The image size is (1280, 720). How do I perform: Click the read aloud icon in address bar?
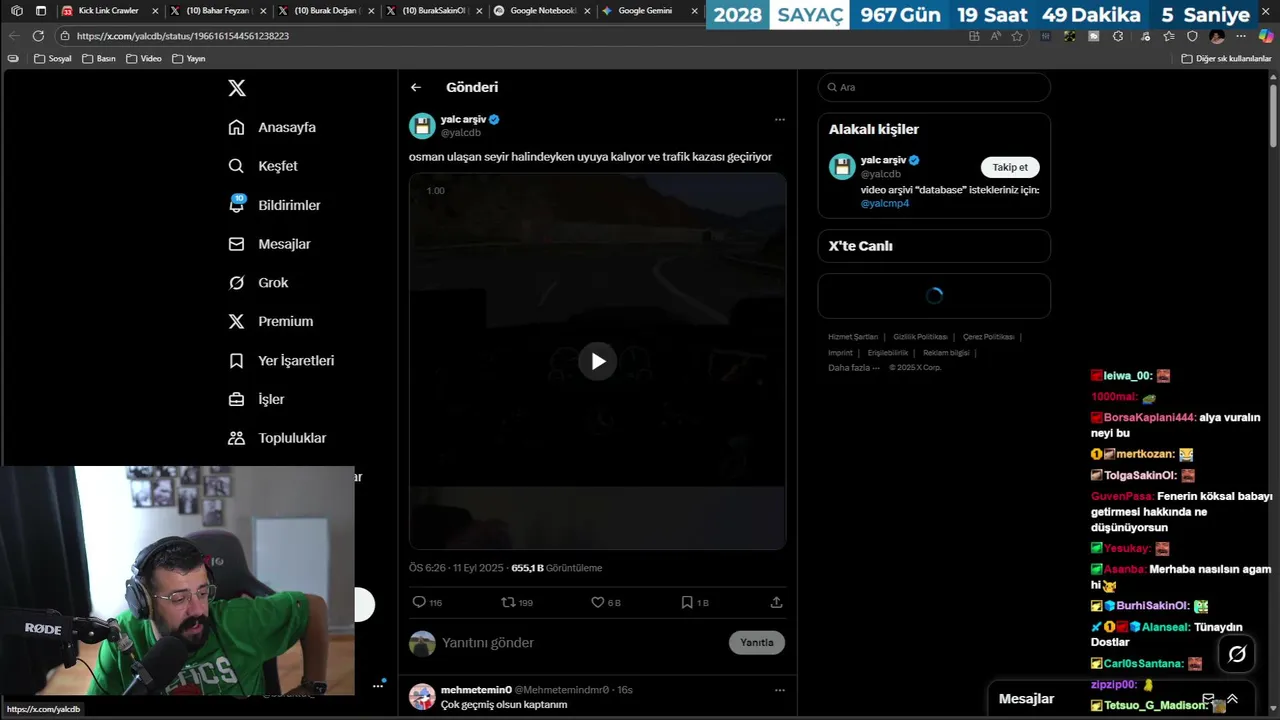tap(996, 36)
